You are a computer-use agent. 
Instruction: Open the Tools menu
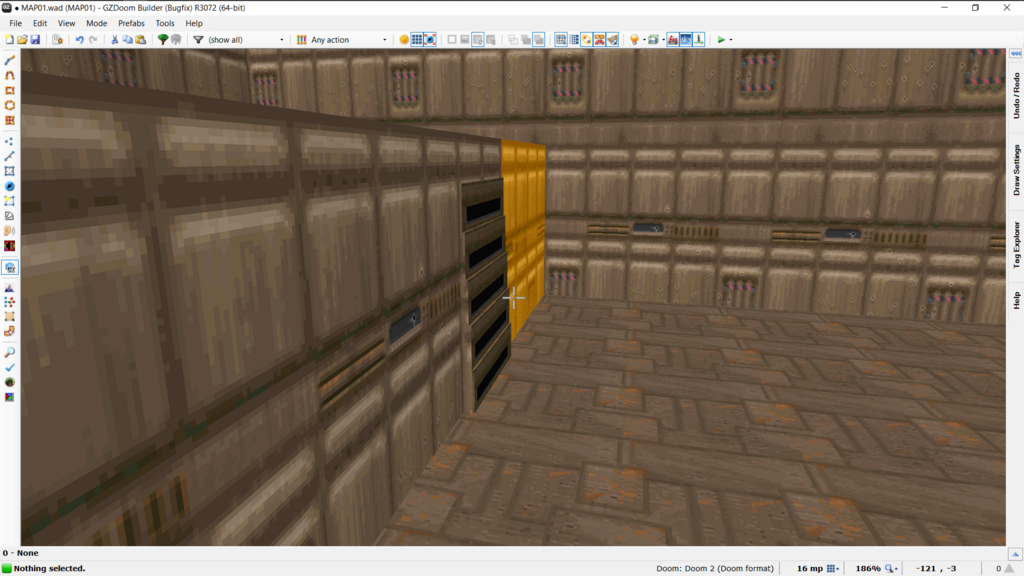(165, 23)
